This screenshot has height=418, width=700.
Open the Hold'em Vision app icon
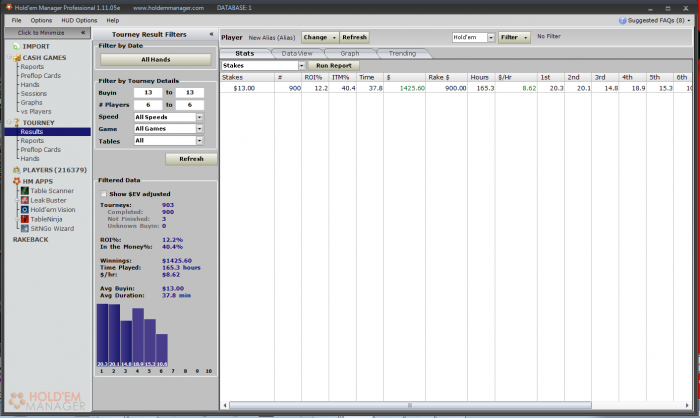click(25, 209)
